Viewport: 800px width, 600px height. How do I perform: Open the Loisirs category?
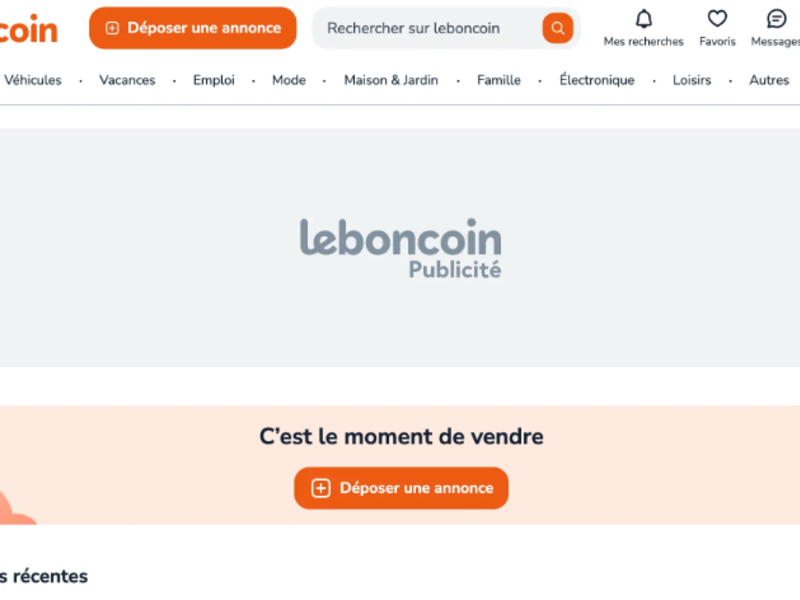point(692,80)
